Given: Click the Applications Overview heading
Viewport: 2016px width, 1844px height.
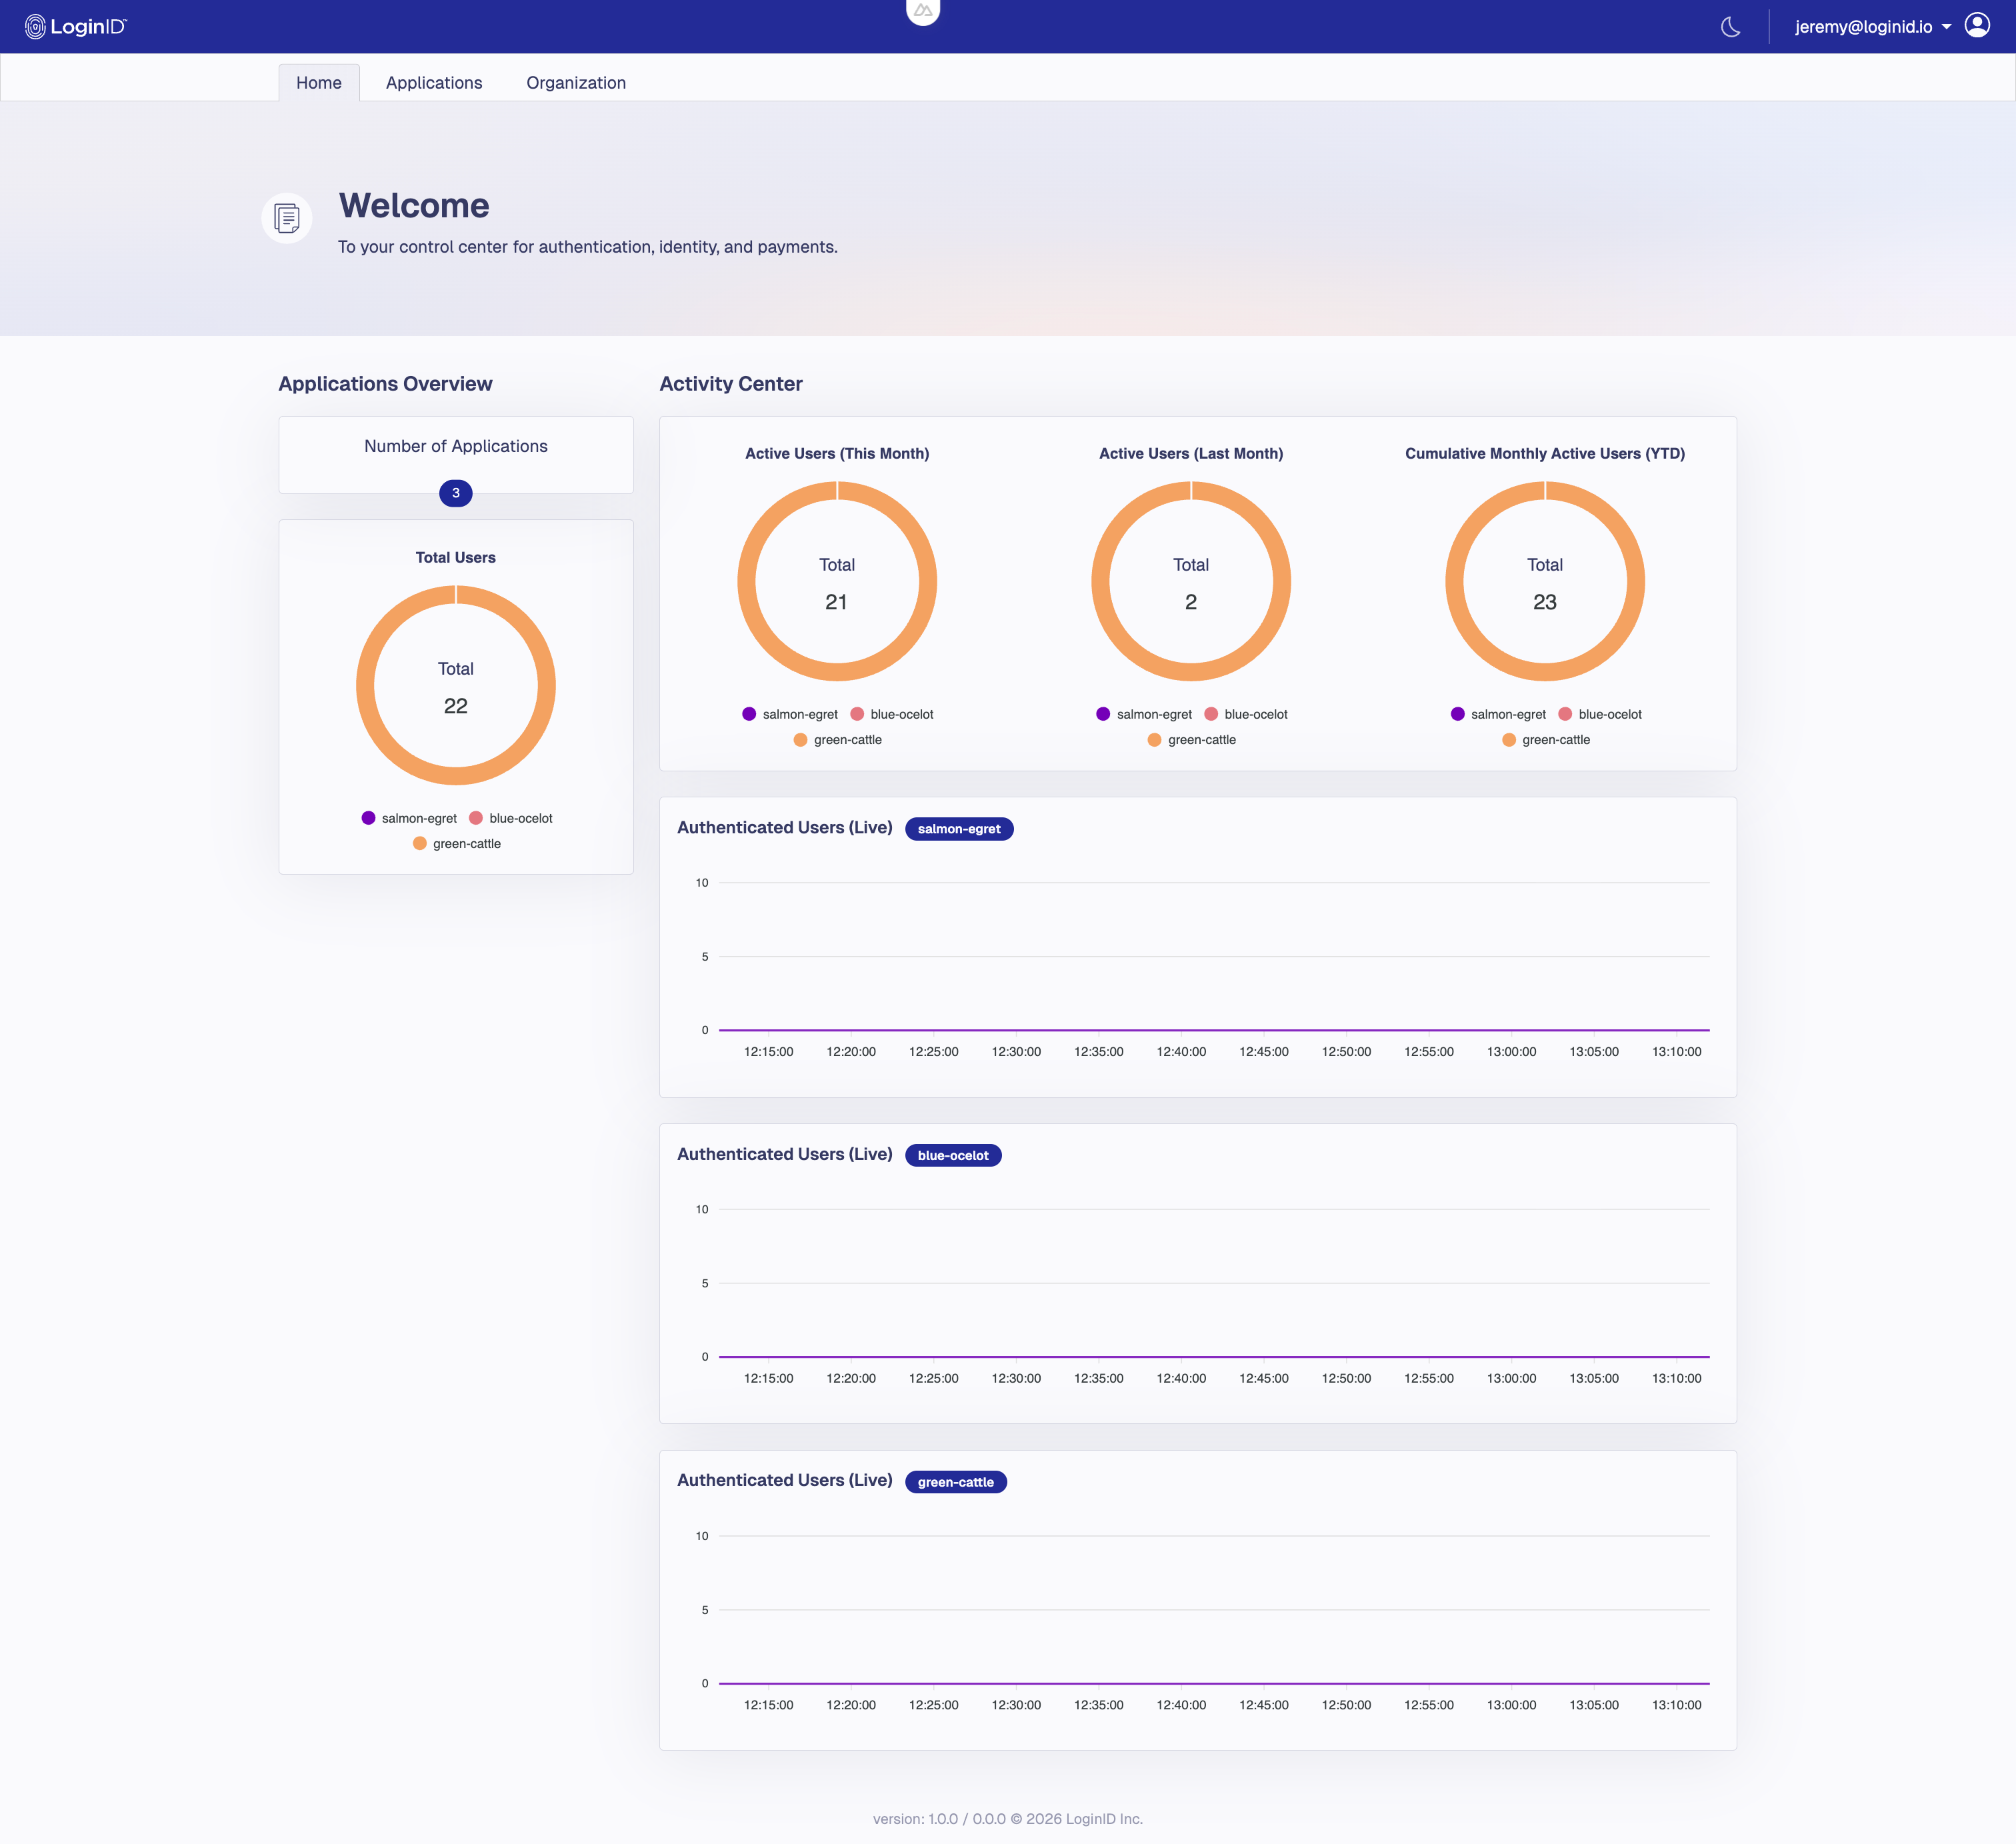Looking at the screenshot, I should 385,384.
